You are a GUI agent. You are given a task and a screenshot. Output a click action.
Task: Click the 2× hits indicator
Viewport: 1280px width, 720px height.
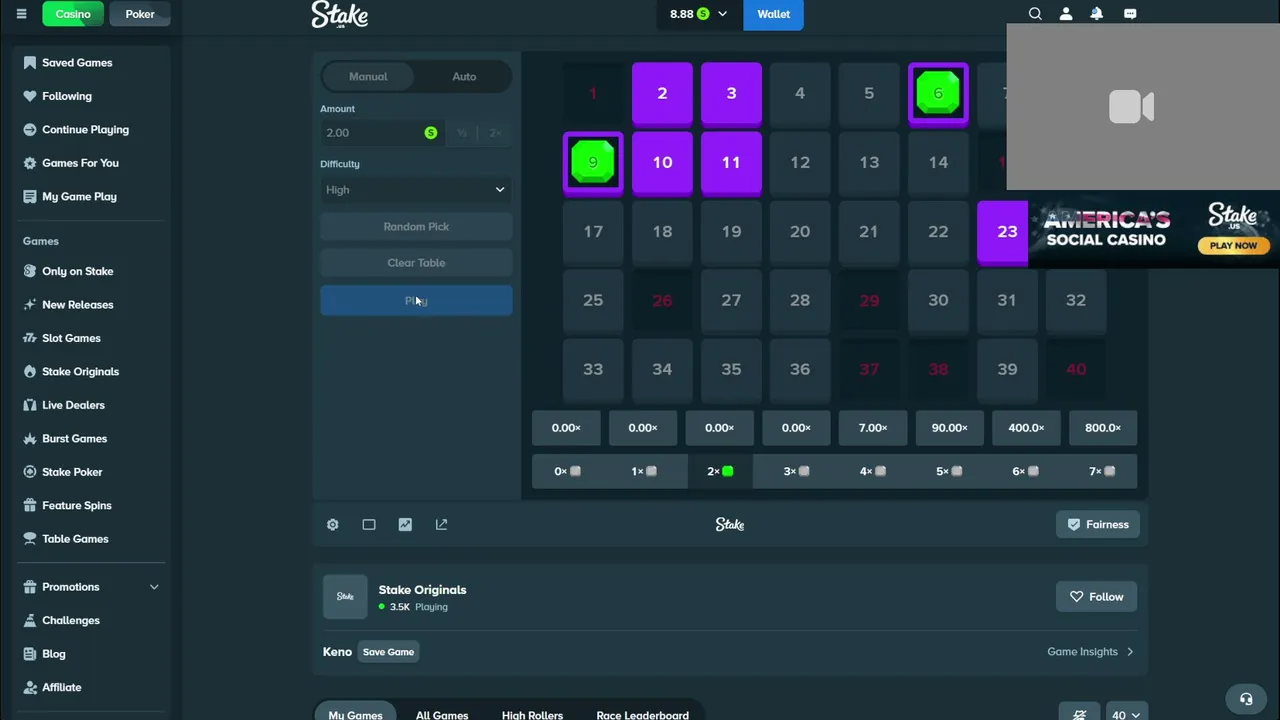point(720,471)
